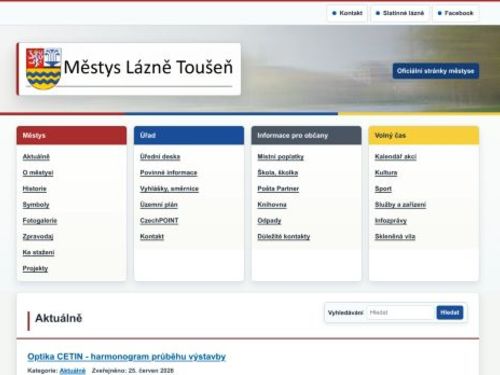Click the blue Hledat search button
Image resolution: width=500 pixels, height=375 pixels.
tap(450, 312)
